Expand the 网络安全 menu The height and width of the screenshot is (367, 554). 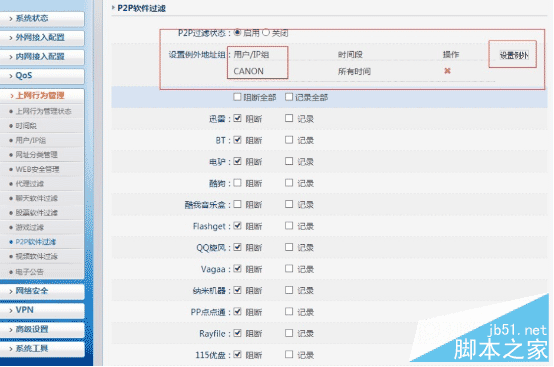click(x=42, y=291)
